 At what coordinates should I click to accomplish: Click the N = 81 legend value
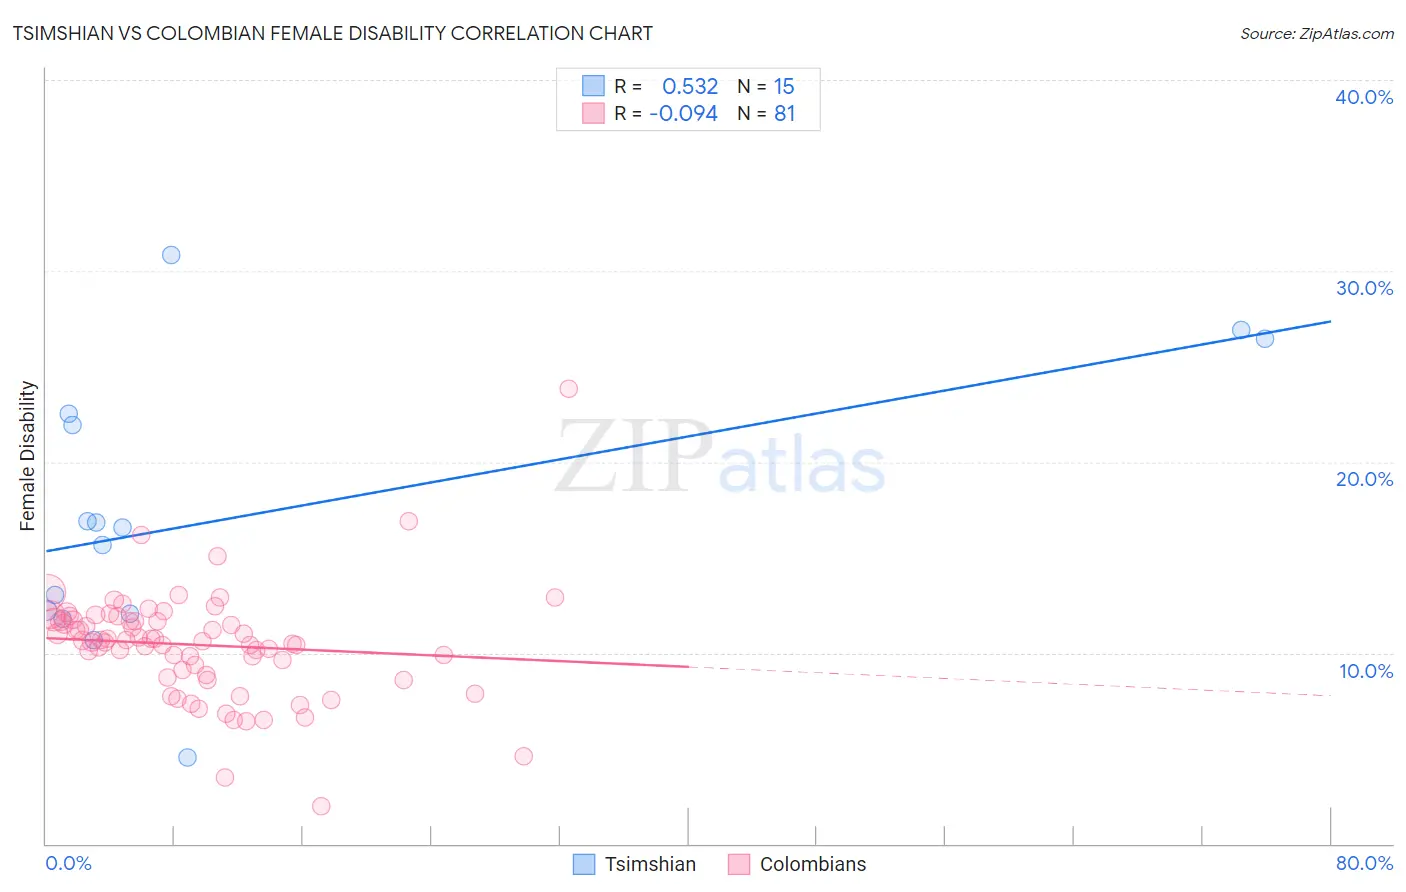pos(766,113)
